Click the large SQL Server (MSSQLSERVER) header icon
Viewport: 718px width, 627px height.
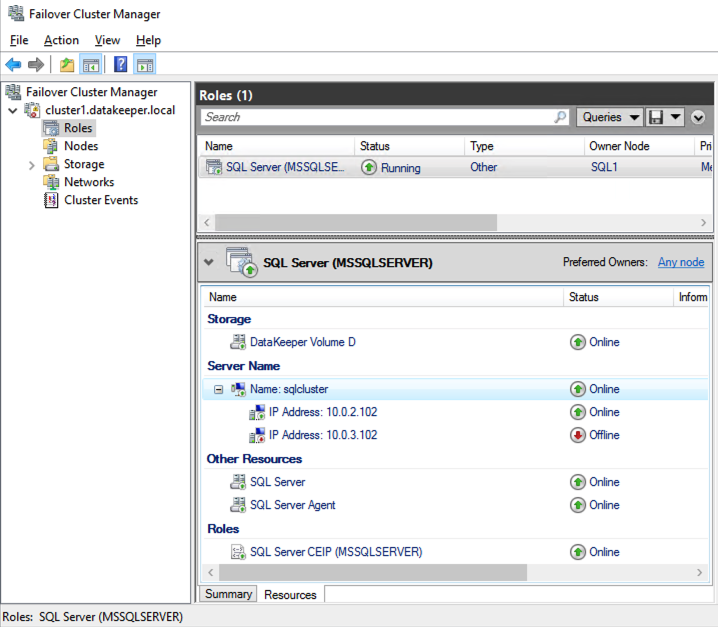point(241,262)
